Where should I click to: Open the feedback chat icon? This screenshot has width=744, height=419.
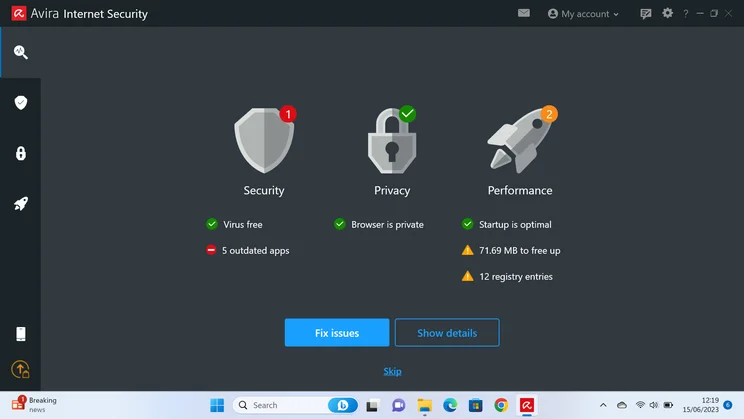coord(645,13)
